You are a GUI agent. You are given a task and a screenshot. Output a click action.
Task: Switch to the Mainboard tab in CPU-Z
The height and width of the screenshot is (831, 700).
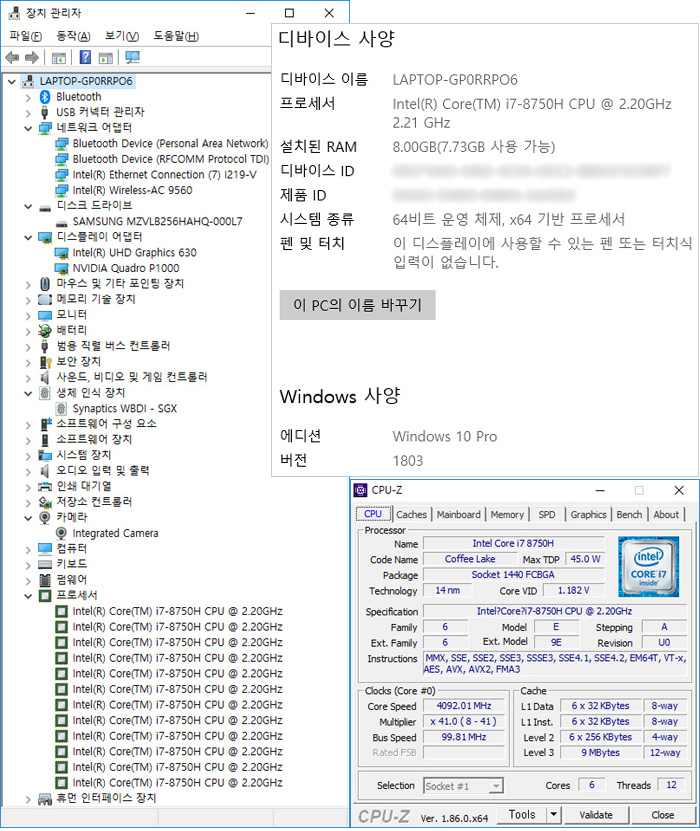click(458, 515)
